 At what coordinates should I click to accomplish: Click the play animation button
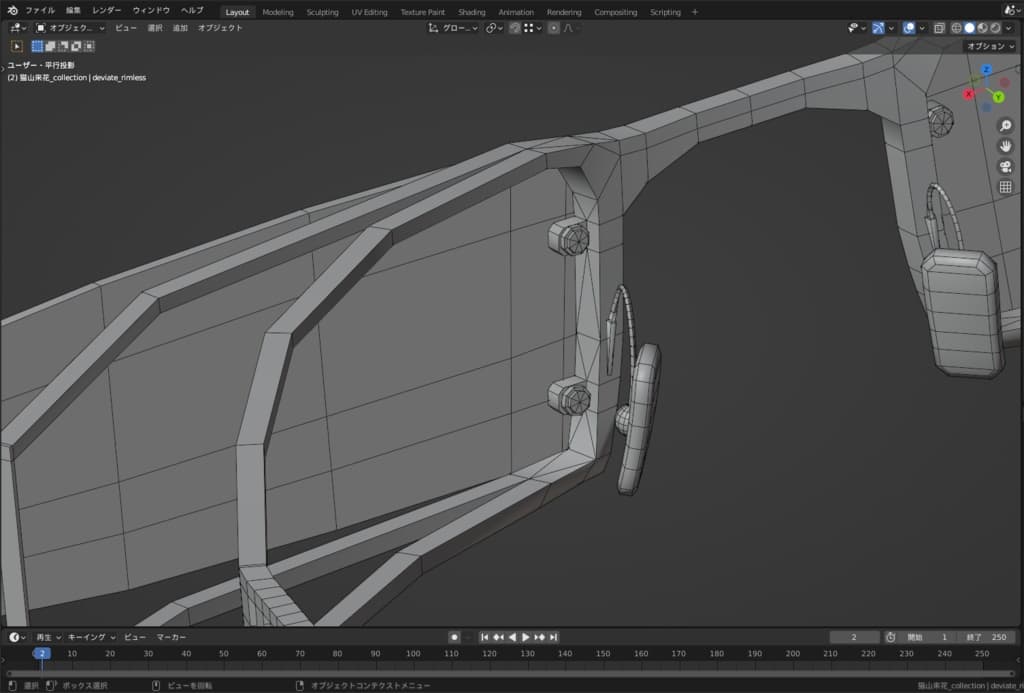point(526,637)
